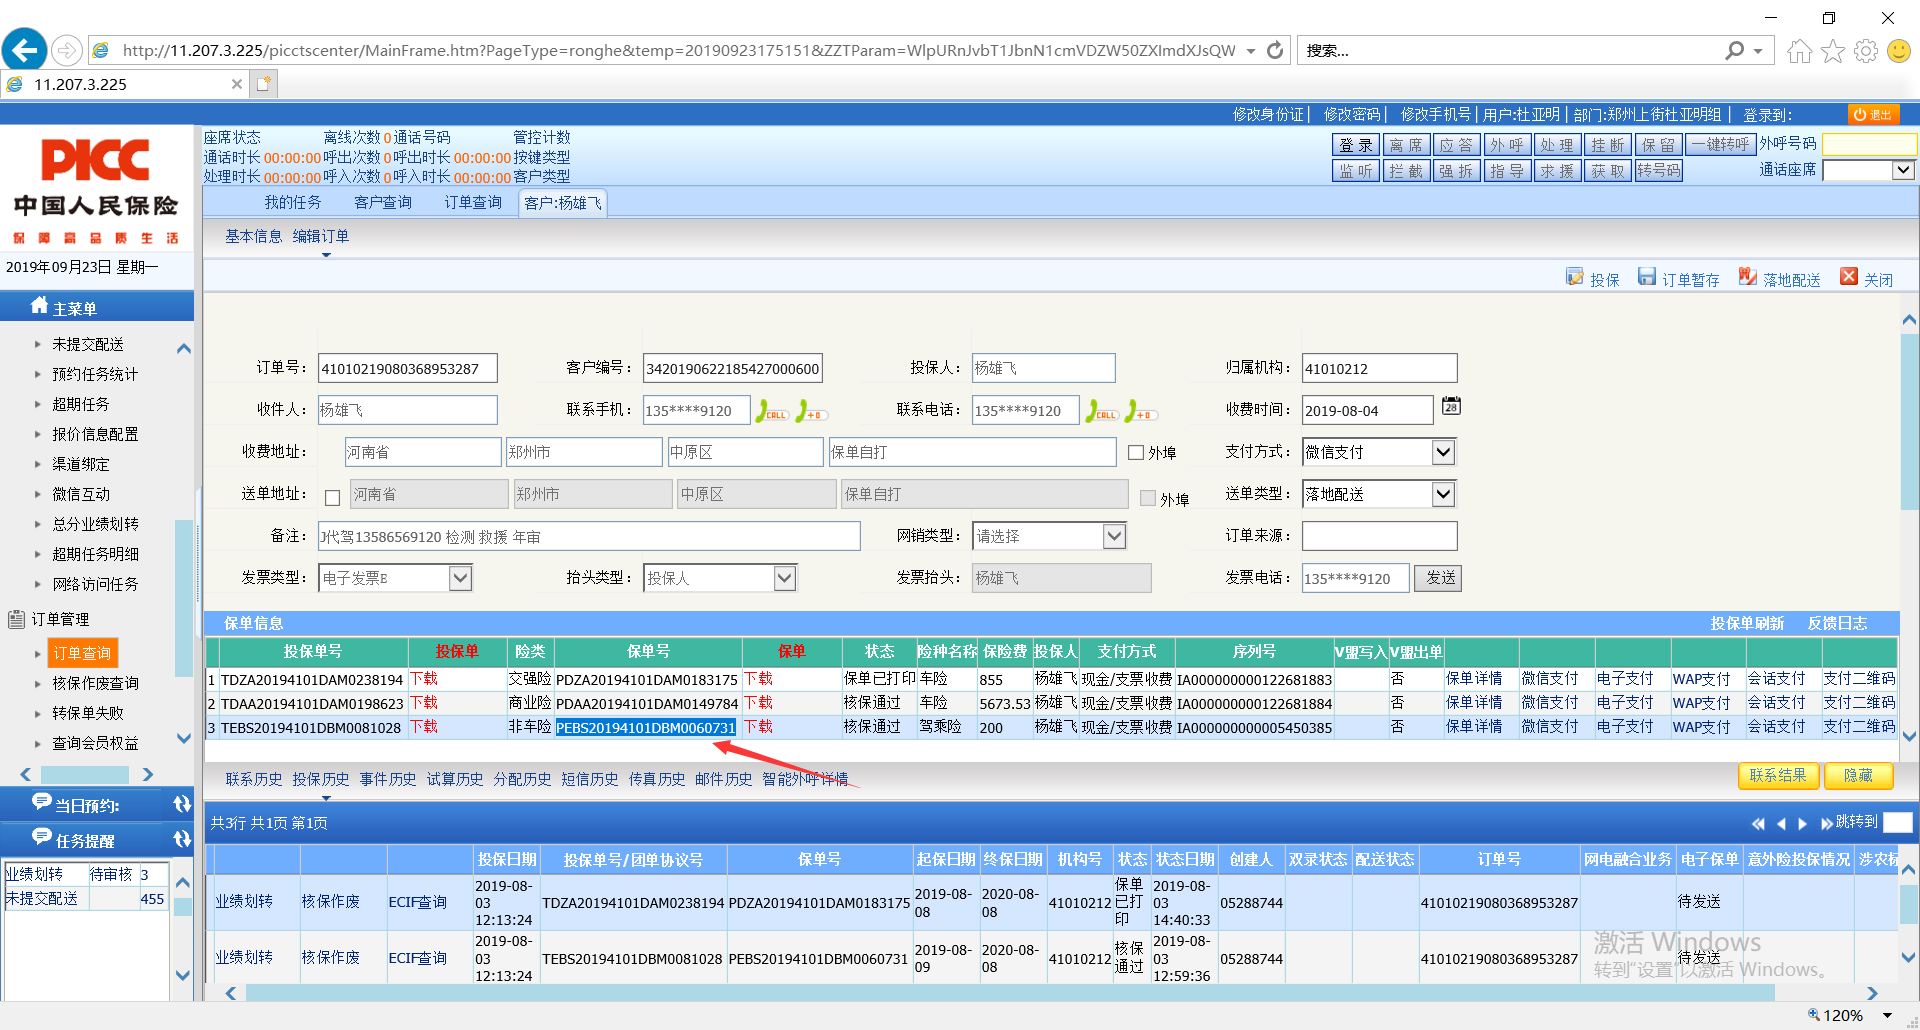Click the red 关闭 close icon

click(1849, 277)
